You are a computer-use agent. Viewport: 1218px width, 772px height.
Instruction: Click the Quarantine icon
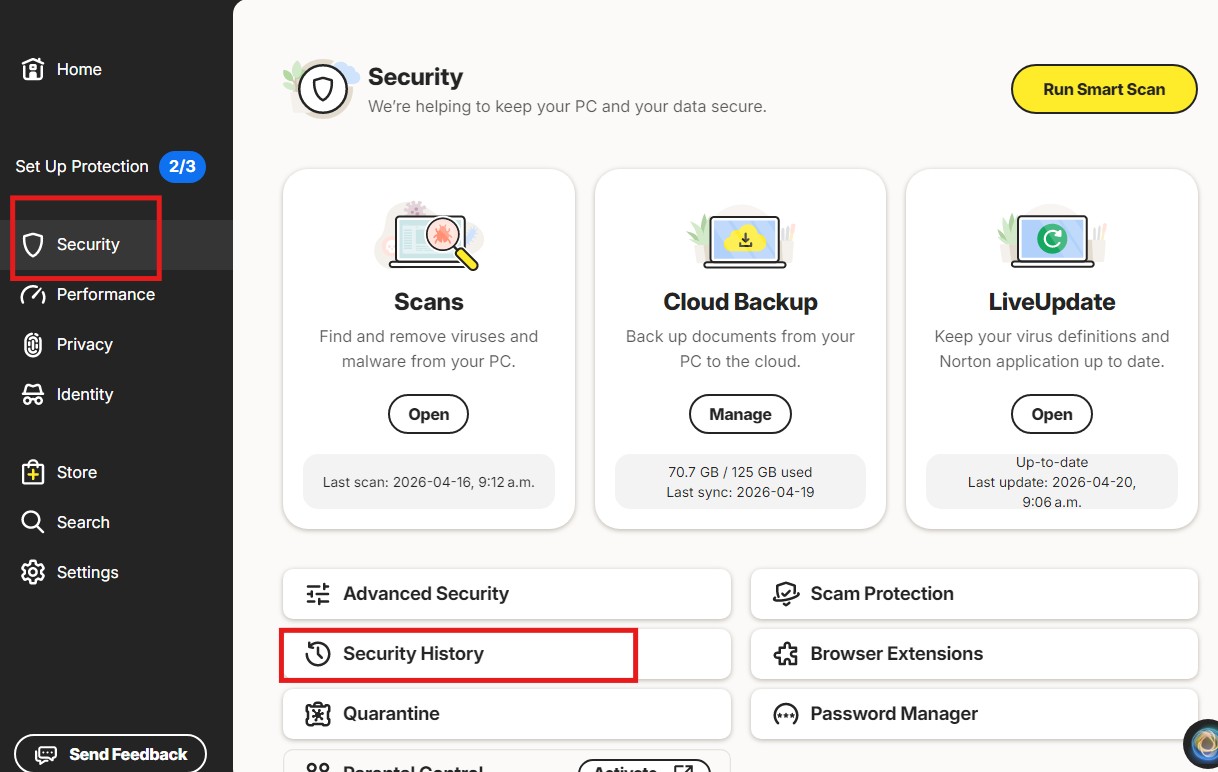tap(318, 714)
